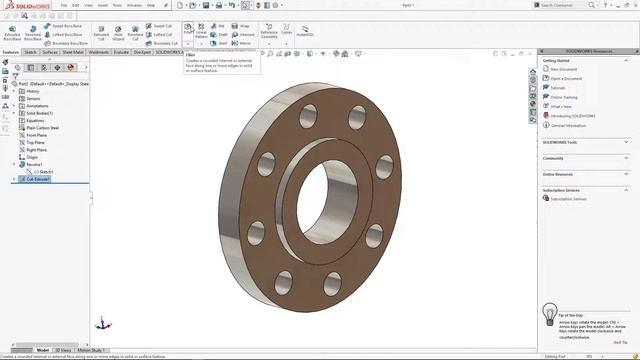Open the Tools menu

tap(117, 5)
